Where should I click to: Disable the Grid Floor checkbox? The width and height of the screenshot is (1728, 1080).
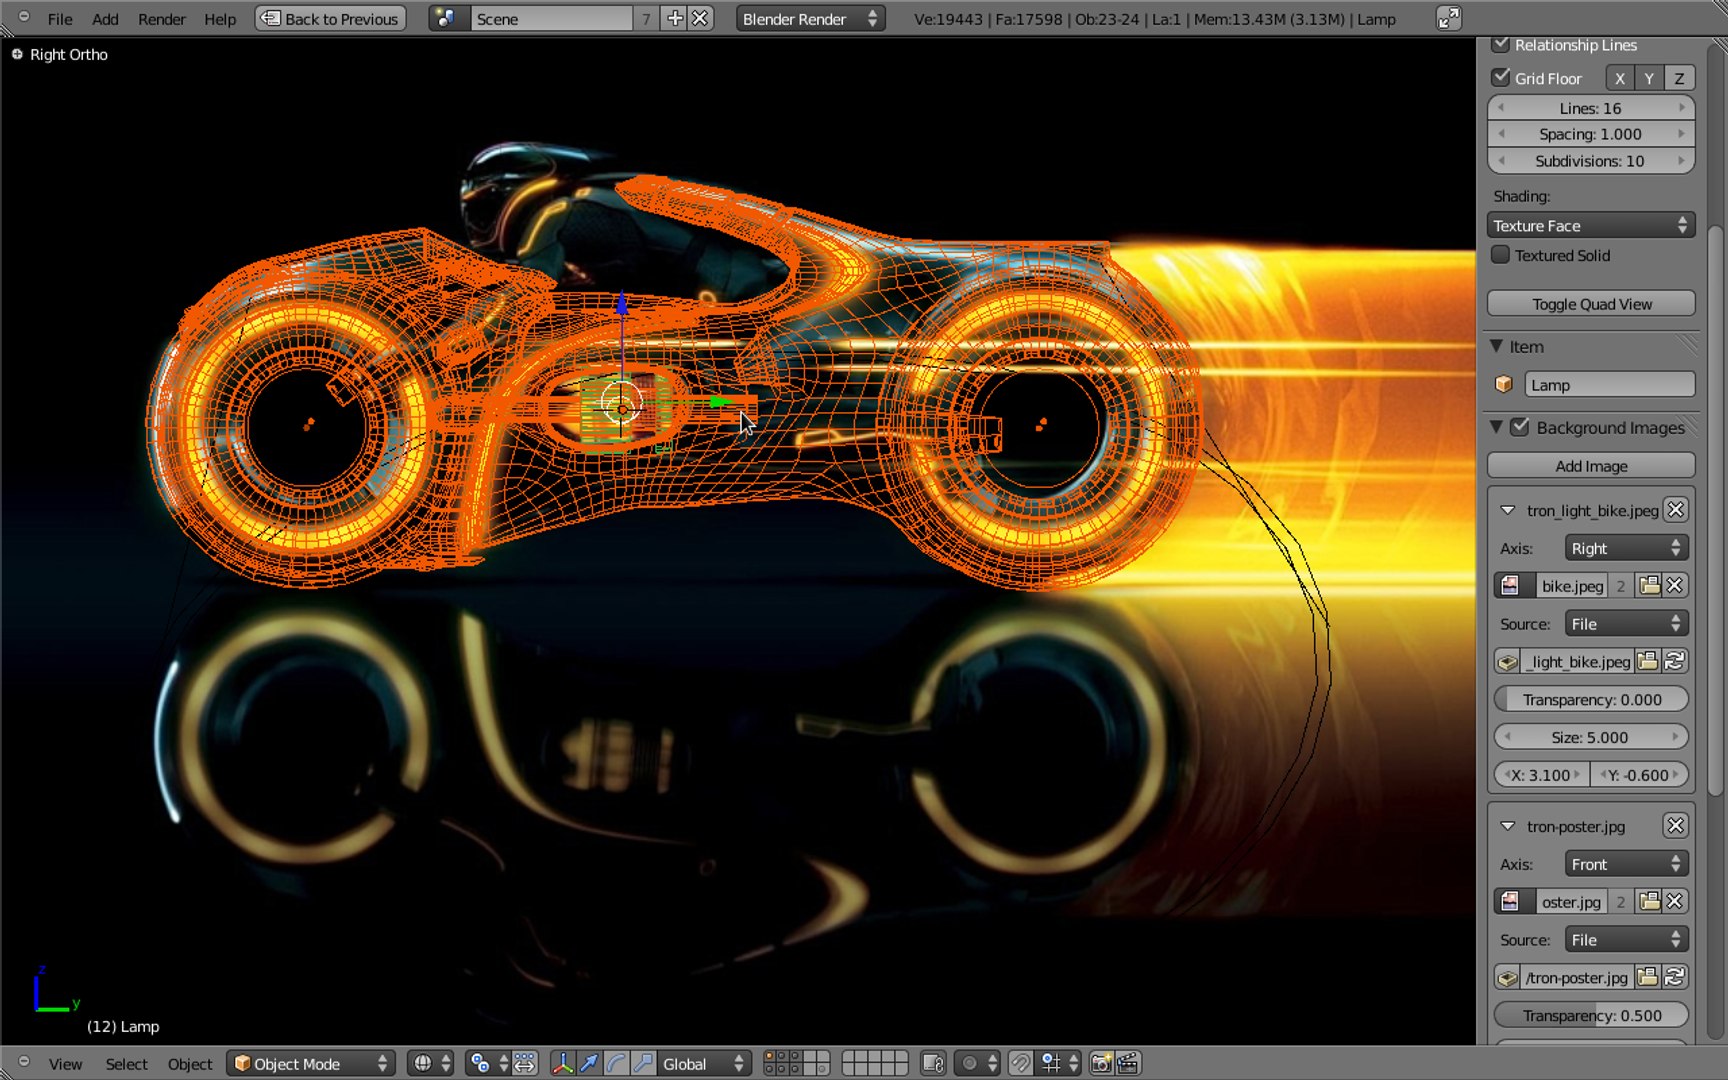1500,77
